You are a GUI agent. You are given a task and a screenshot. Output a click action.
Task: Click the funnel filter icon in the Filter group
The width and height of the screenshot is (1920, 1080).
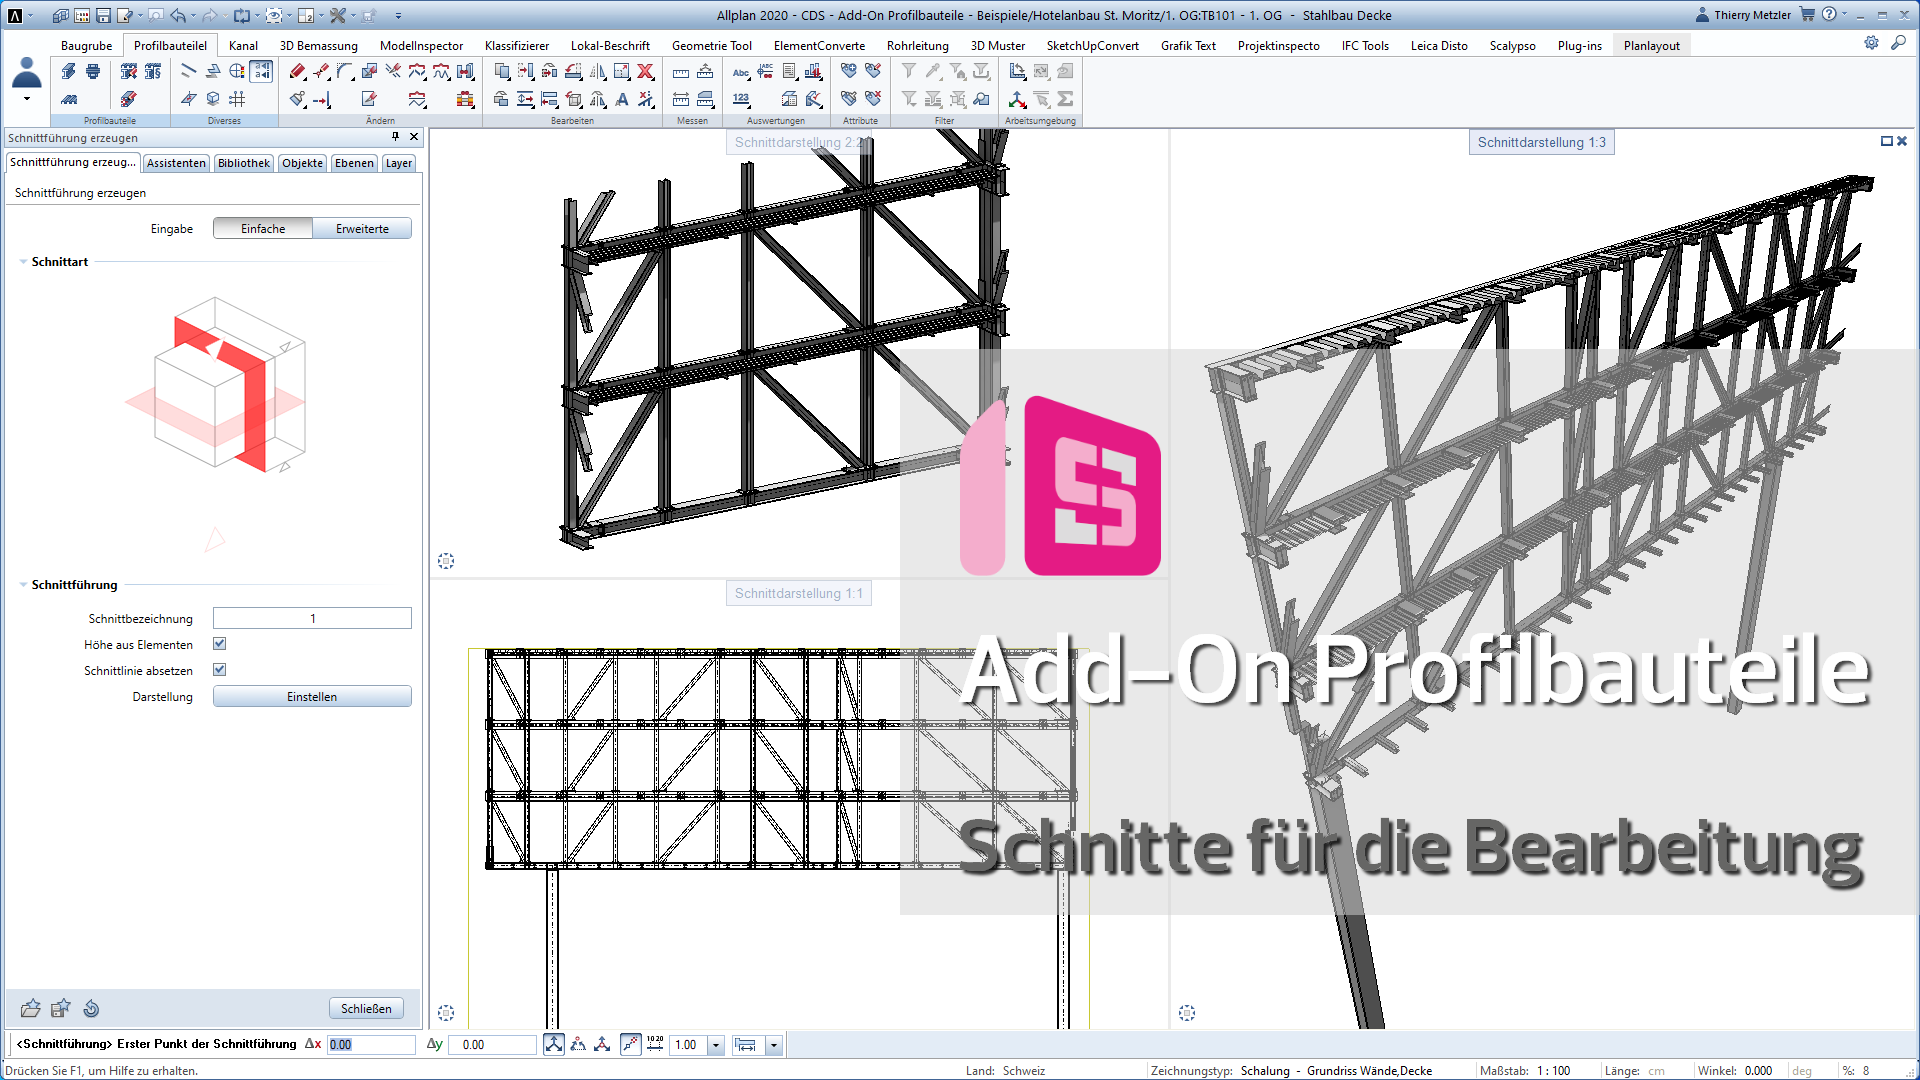point(909,71)
